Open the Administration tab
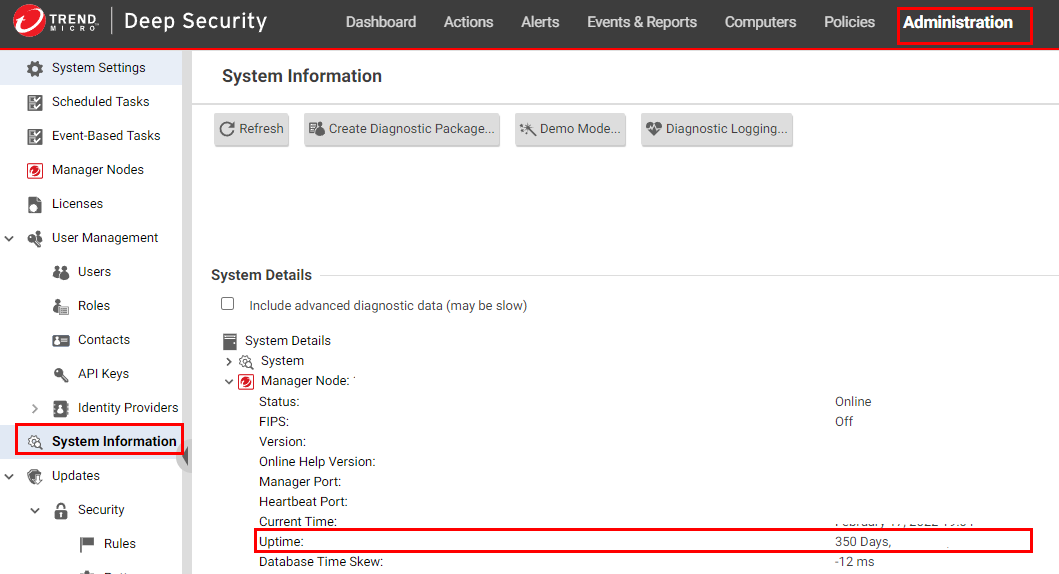The image size is (1059, 574). (x=958, y=23)
